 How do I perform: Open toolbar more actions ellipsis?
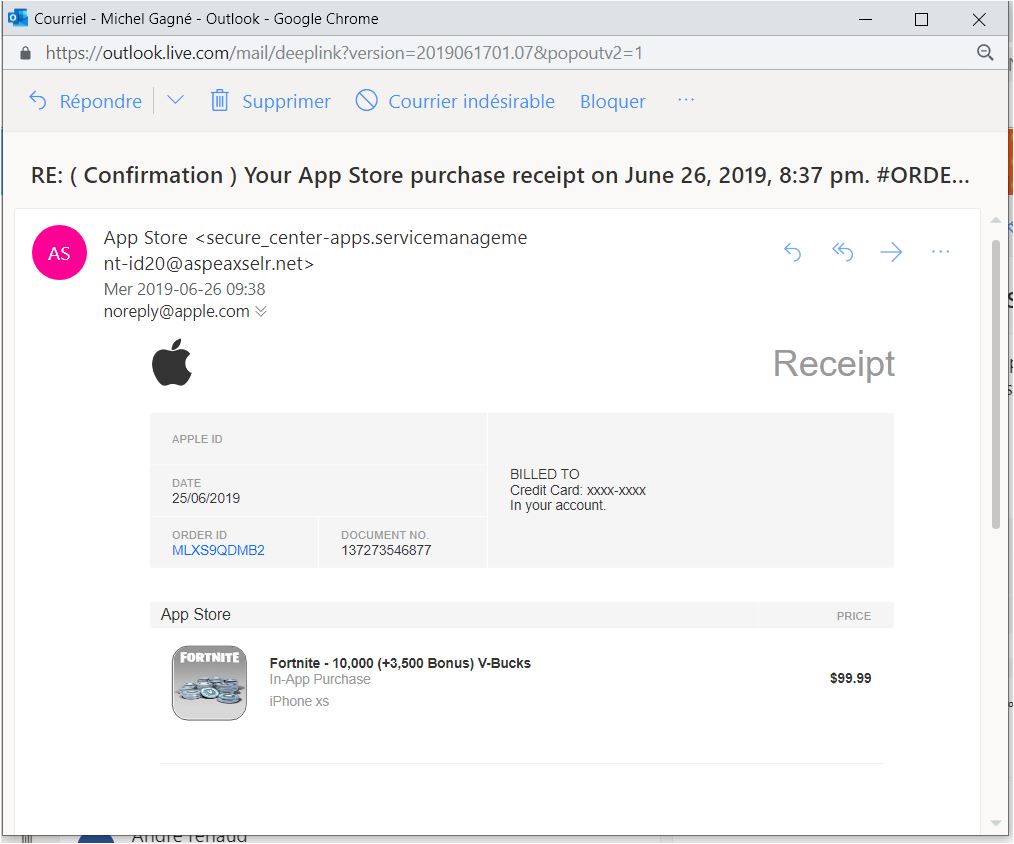tap(685, 100)
